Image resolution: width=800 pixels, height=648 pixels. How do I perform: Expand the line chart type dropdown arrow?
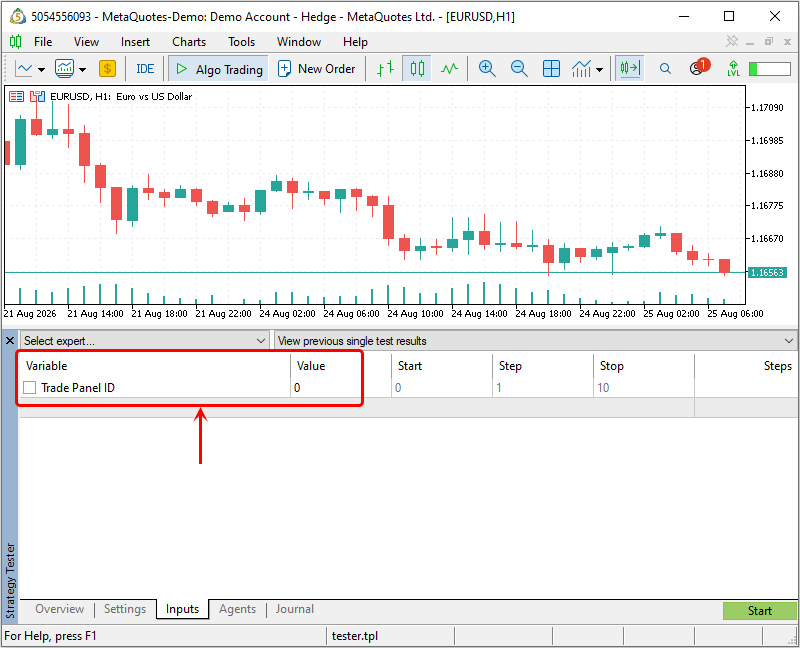tap(41, 69)
